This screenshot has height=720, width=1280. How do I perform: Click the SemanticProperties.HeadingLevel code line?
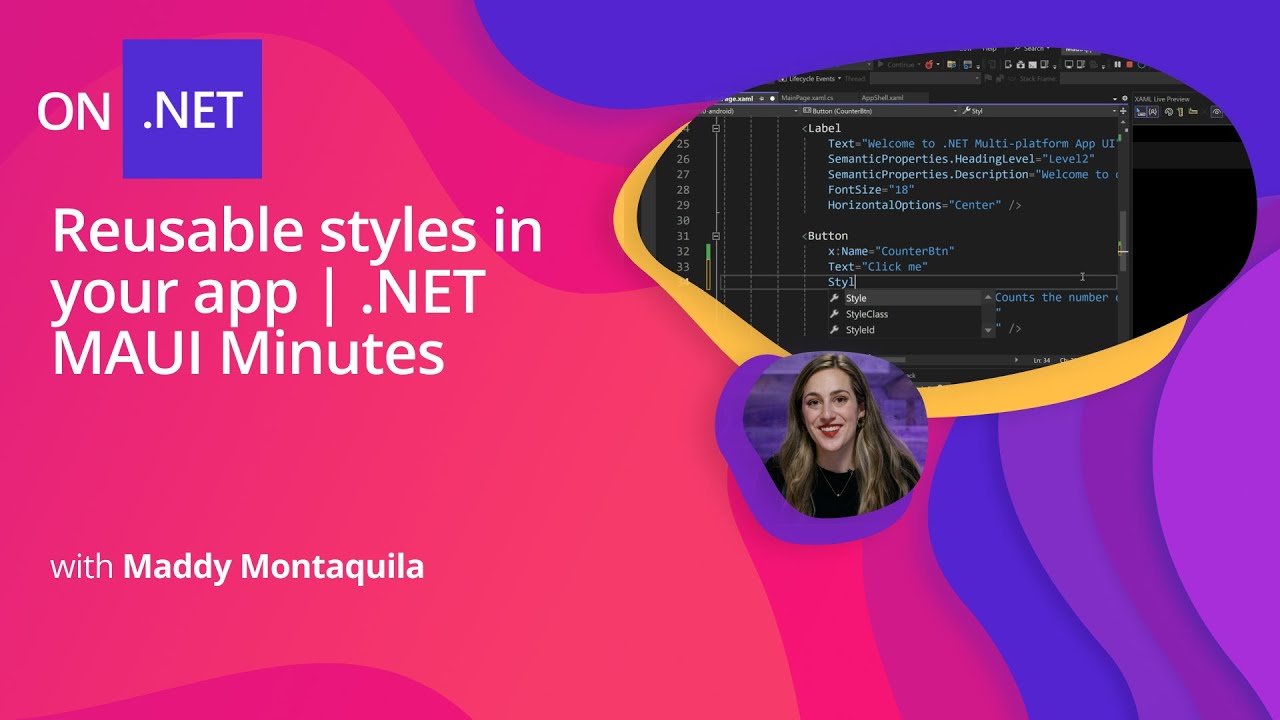pos(961,159)
